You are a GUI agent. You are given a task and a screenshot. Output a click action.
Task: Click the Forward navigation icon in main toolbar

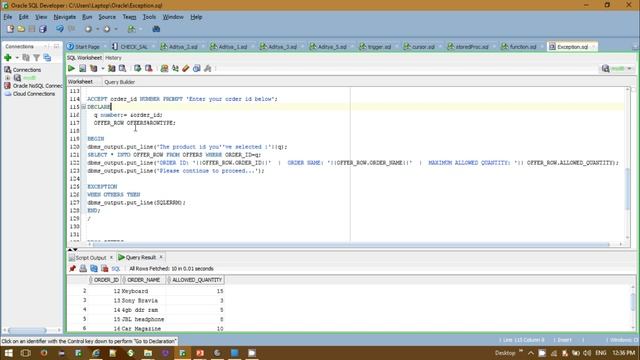click(x=107, y=29)
